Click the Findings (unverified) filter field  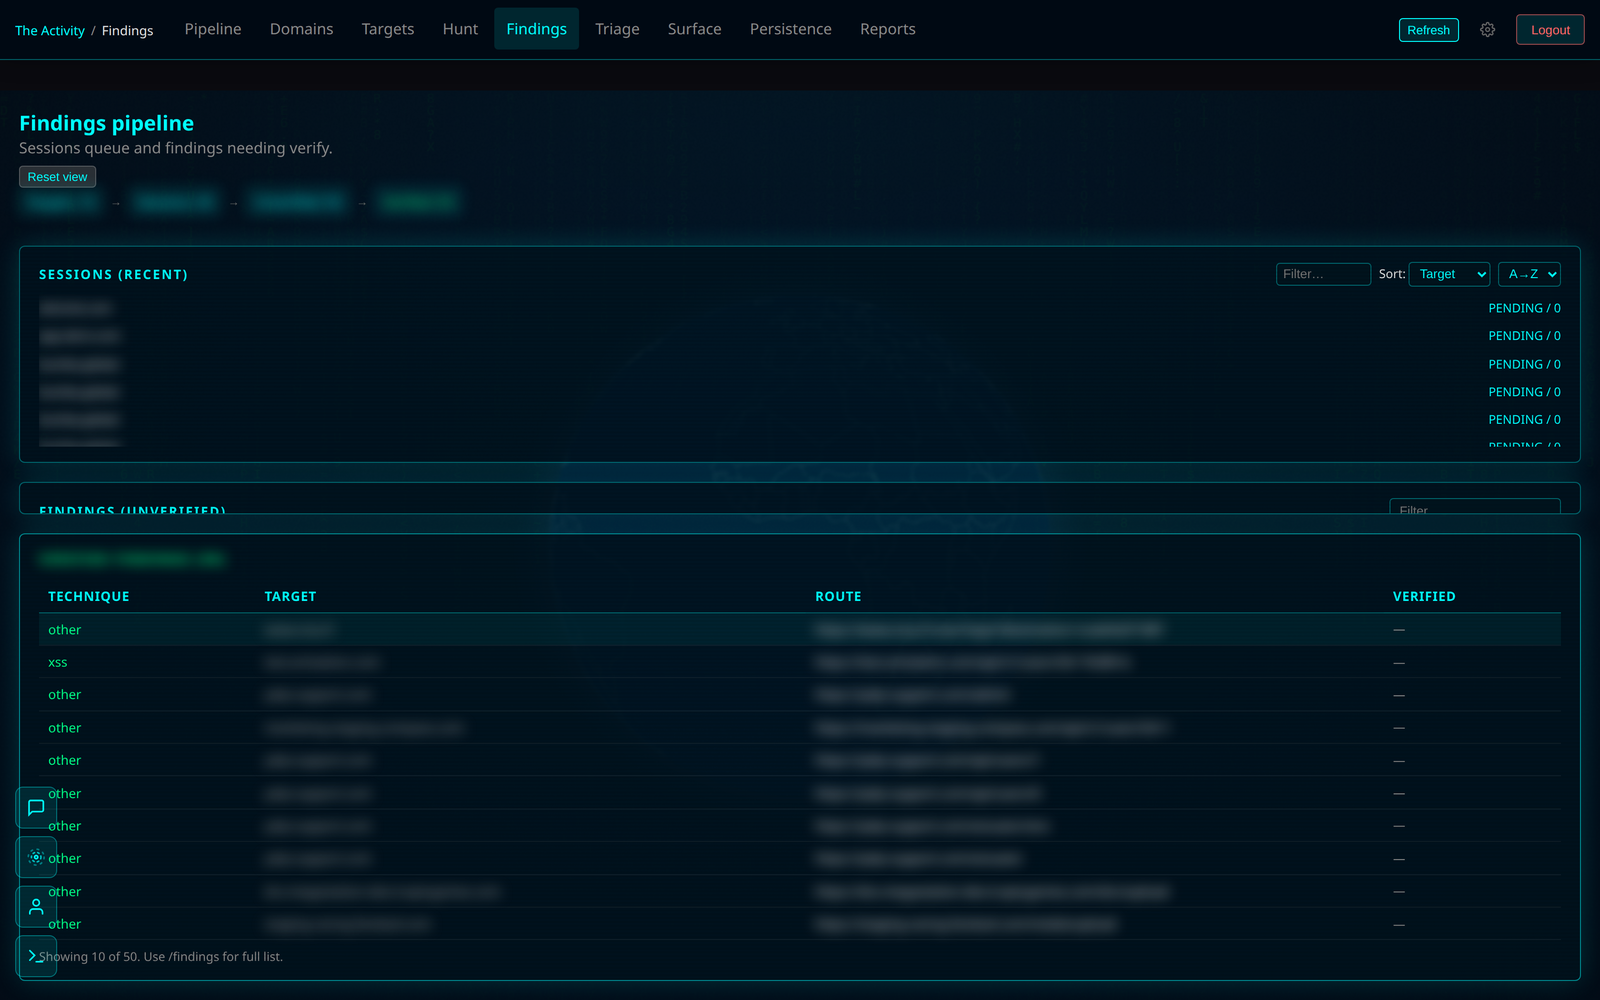(1475, 508)
